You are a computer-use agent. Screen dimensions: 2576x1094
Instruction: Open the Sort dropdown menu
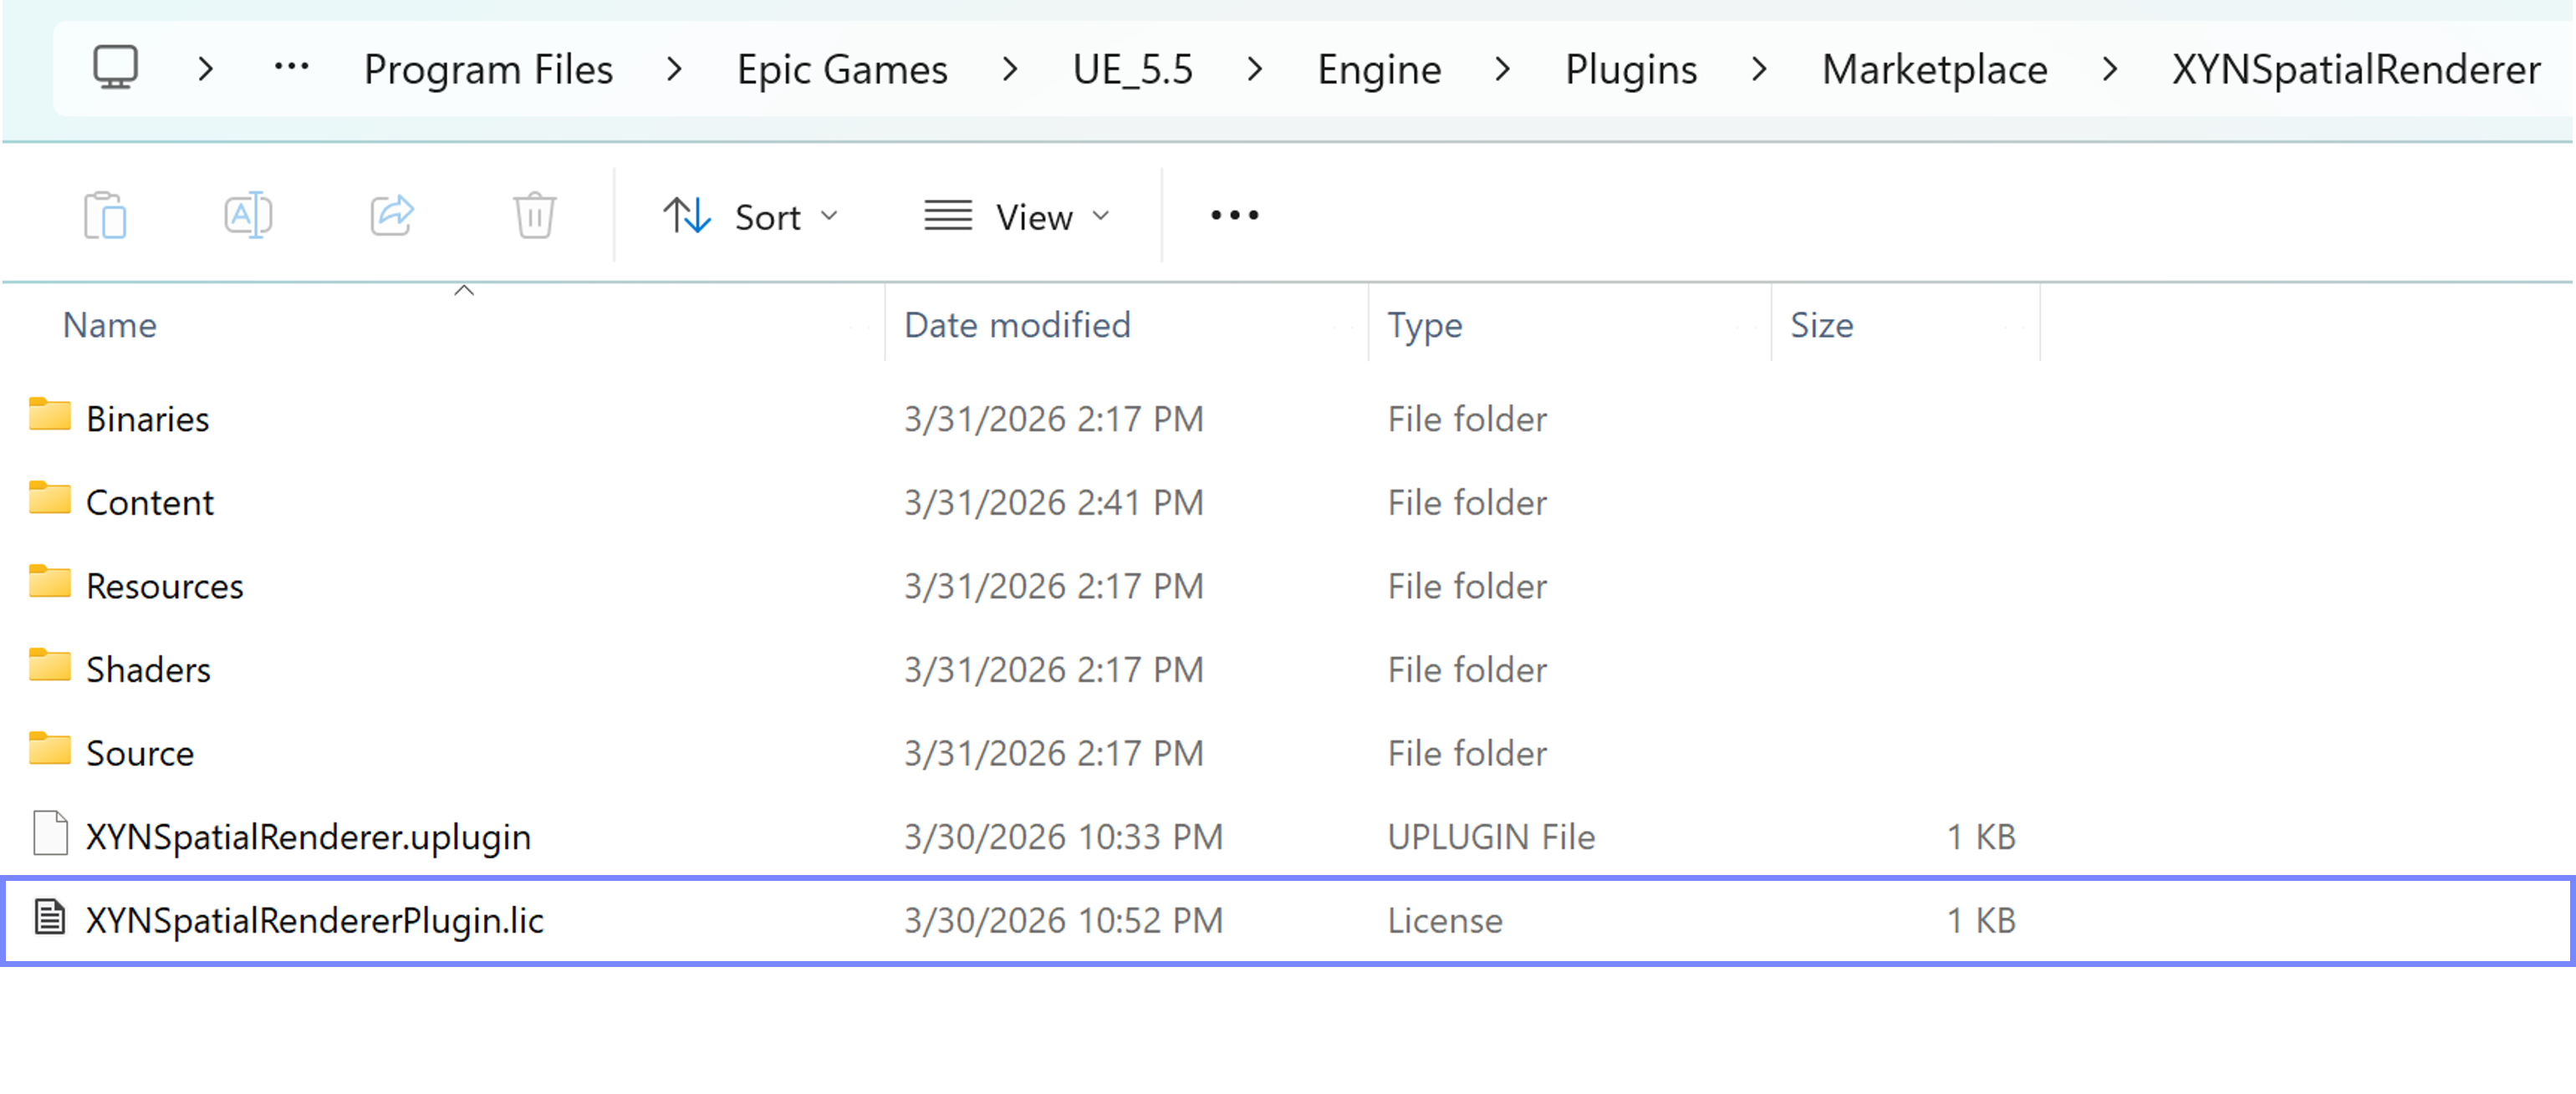click(751, 216)
